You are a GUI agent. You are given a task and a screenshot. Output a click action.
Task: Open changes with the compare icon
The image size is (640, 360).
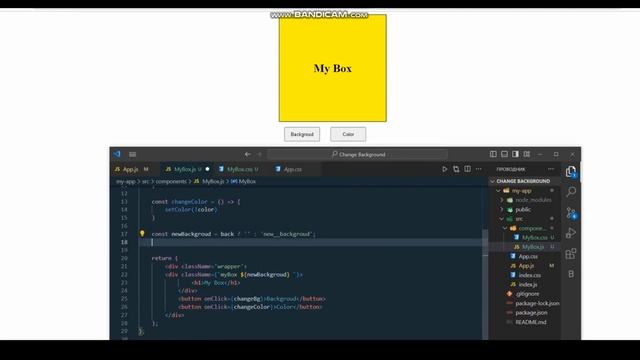point(456,169)
